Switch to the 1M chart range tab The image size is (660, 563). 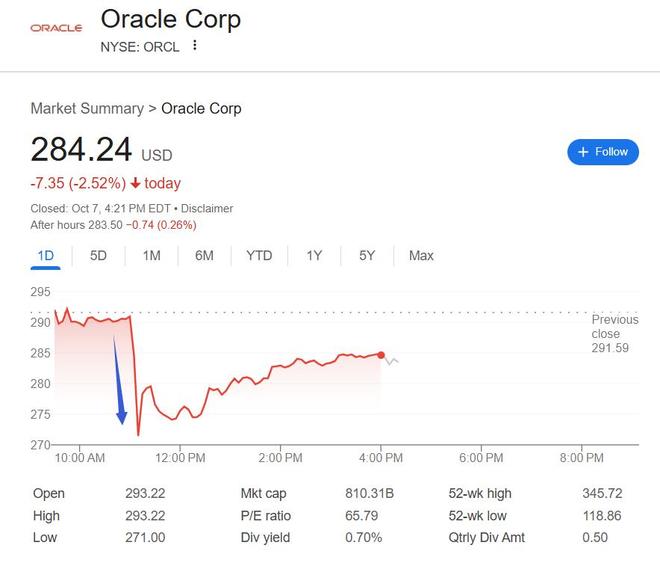pos(151,256)
